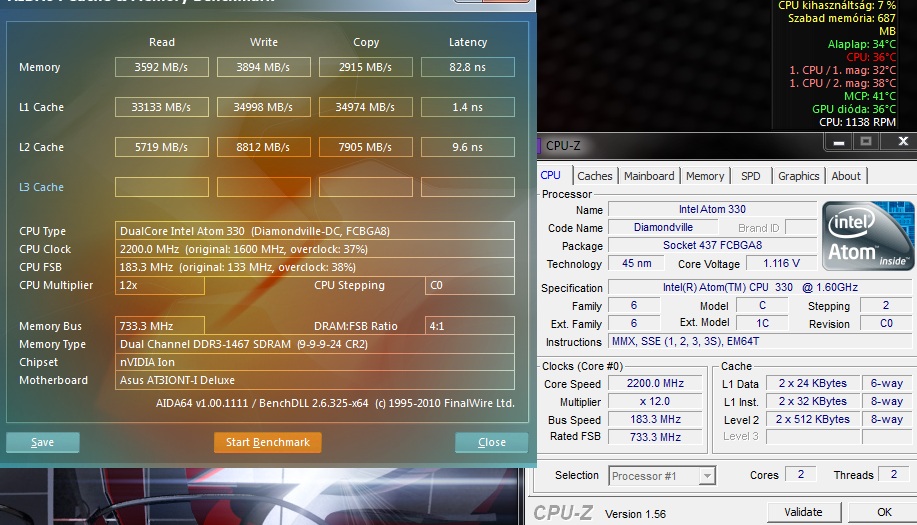Click the Memory Bus 733.3 MHz field
Image resolution: width=917 pixels, height=525 pixels.
pos(160,326)
